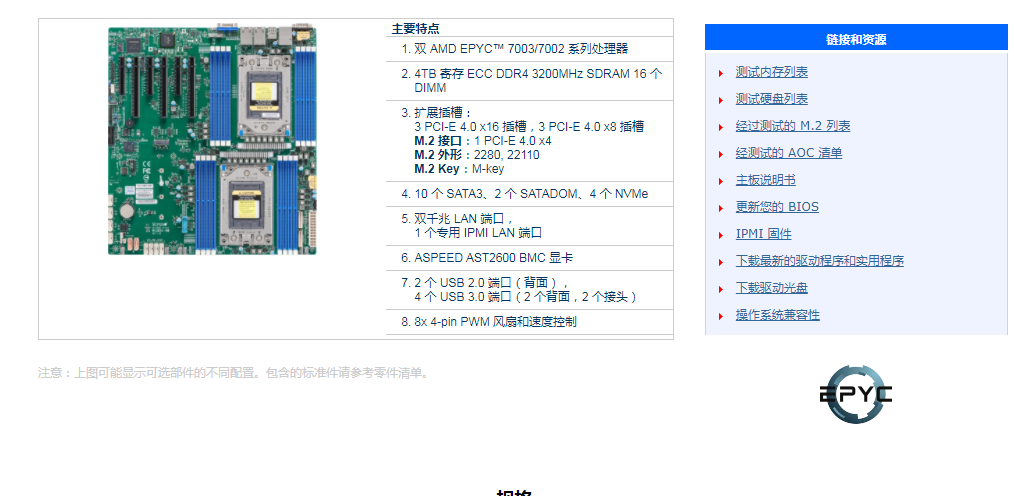Follow the 更新您的 BIOS link
The image size is (1014, 496).
pyautogui.click(x=776, y=207)
